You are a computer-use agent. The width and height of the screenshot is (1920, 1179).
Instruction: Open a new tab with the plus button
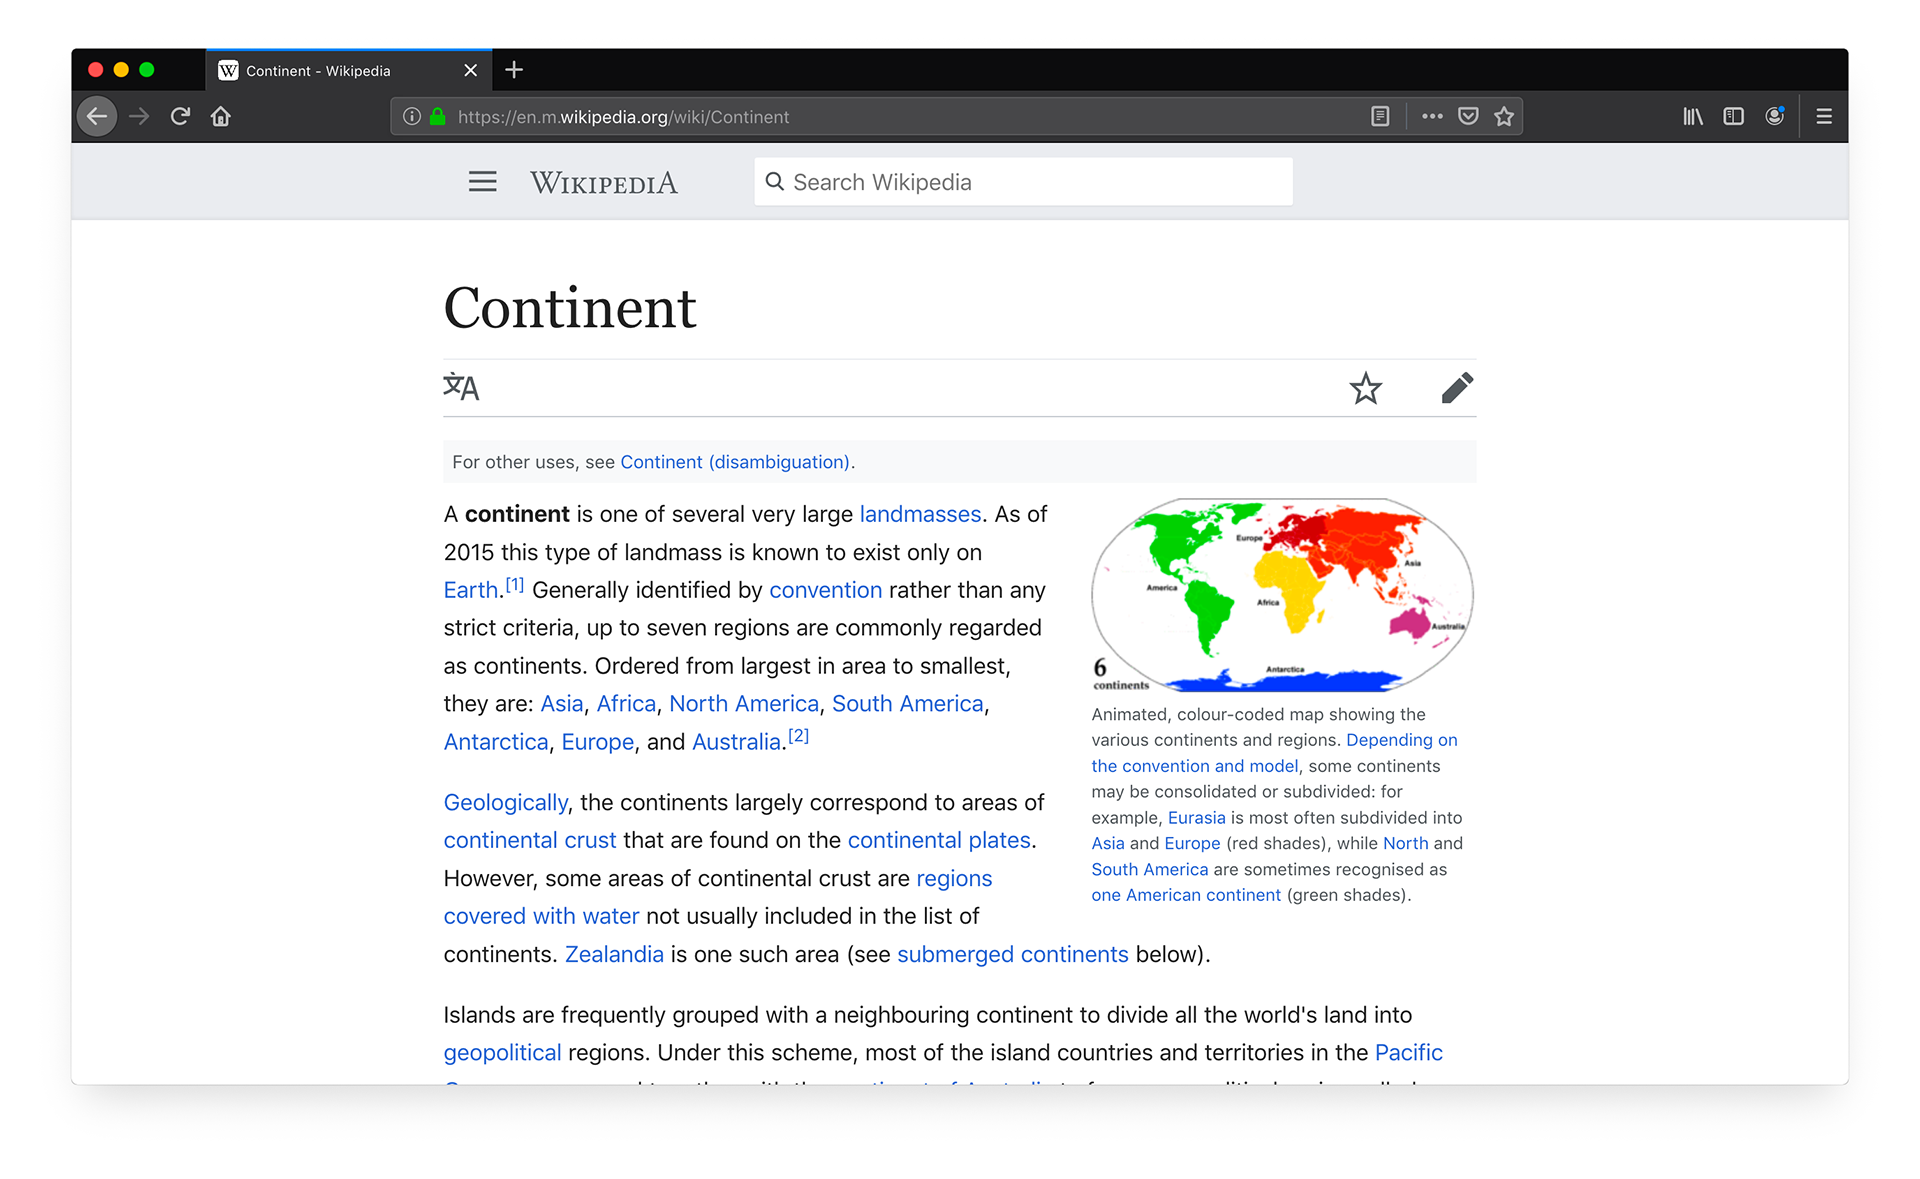pyautogui.click(x=514, y=70)
